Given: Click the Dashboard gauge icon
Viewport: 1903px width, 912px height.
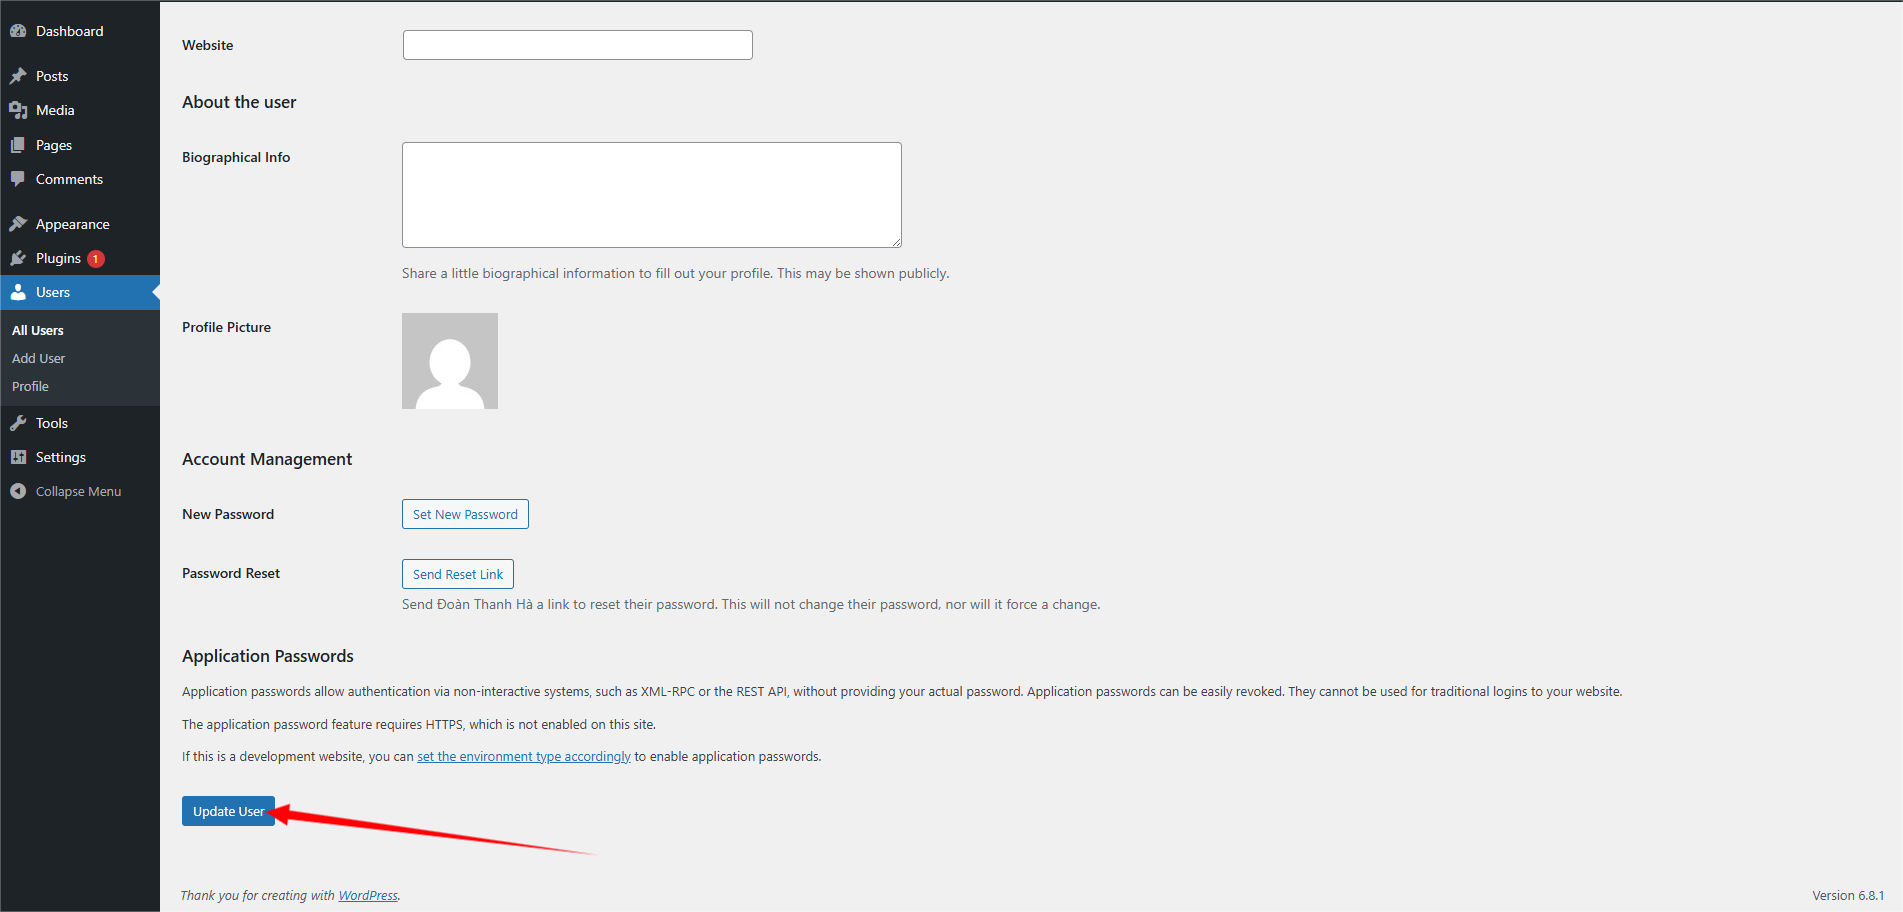Looking at the screenshot, I should coord(18,31).
